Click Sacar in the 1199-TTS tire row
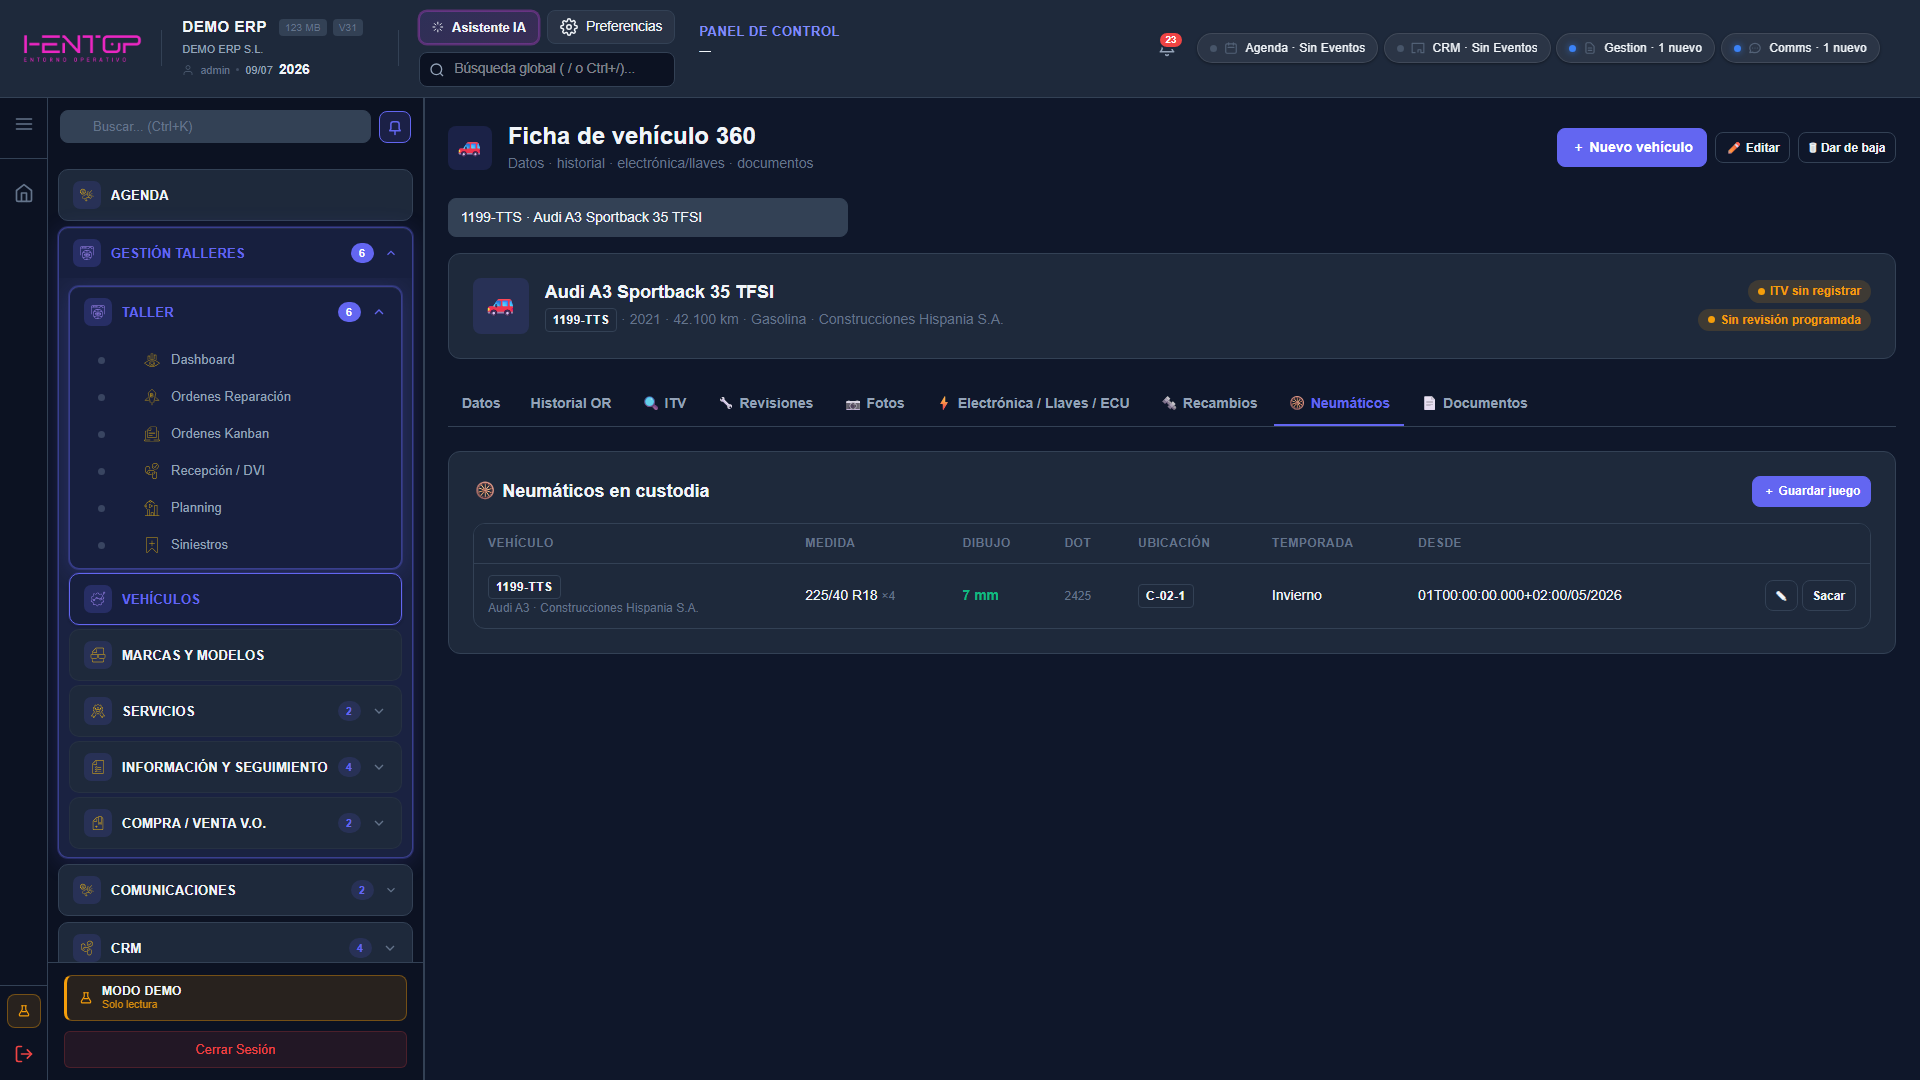 [1829, 596]
